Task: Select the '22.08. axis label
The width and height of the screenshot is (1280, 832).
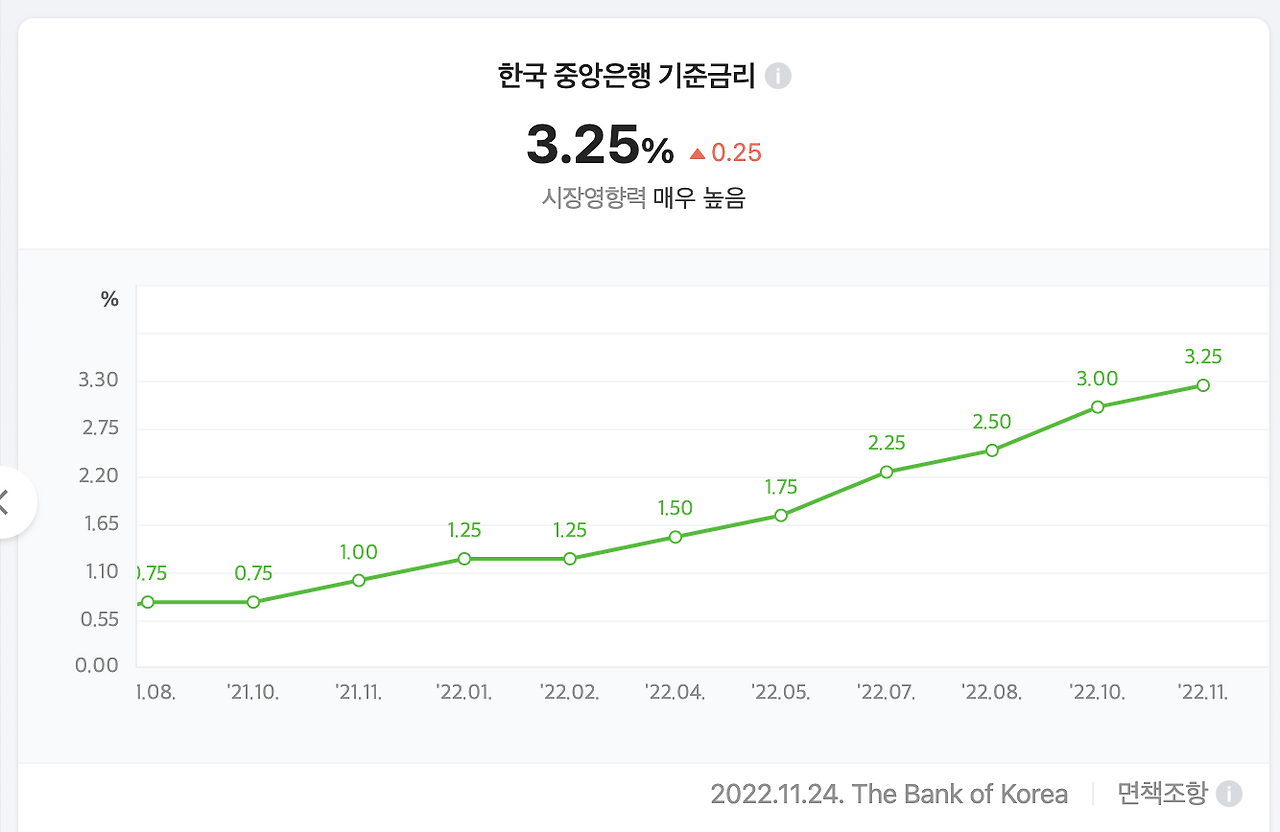Action: click(992, 691)
